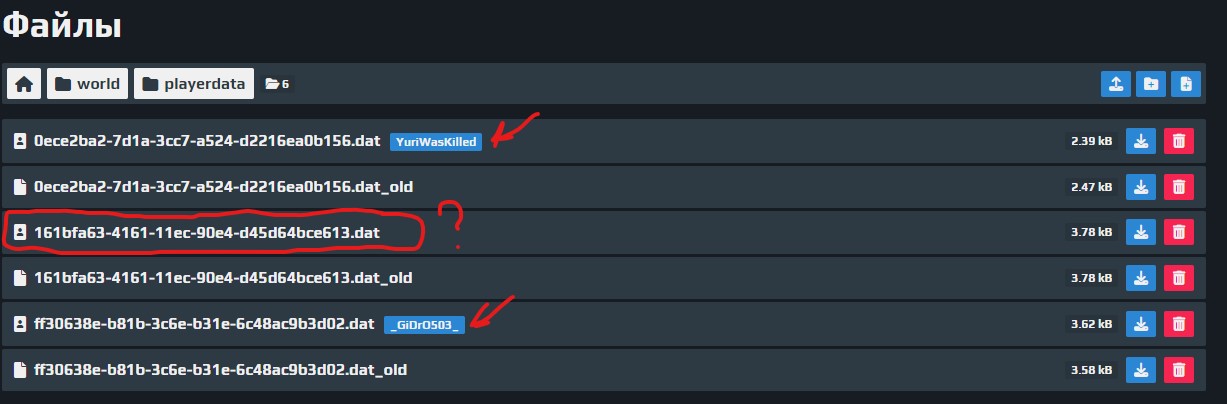Click the YuriWasKilled player tag
1227x404 pixels.
[436, 141]
